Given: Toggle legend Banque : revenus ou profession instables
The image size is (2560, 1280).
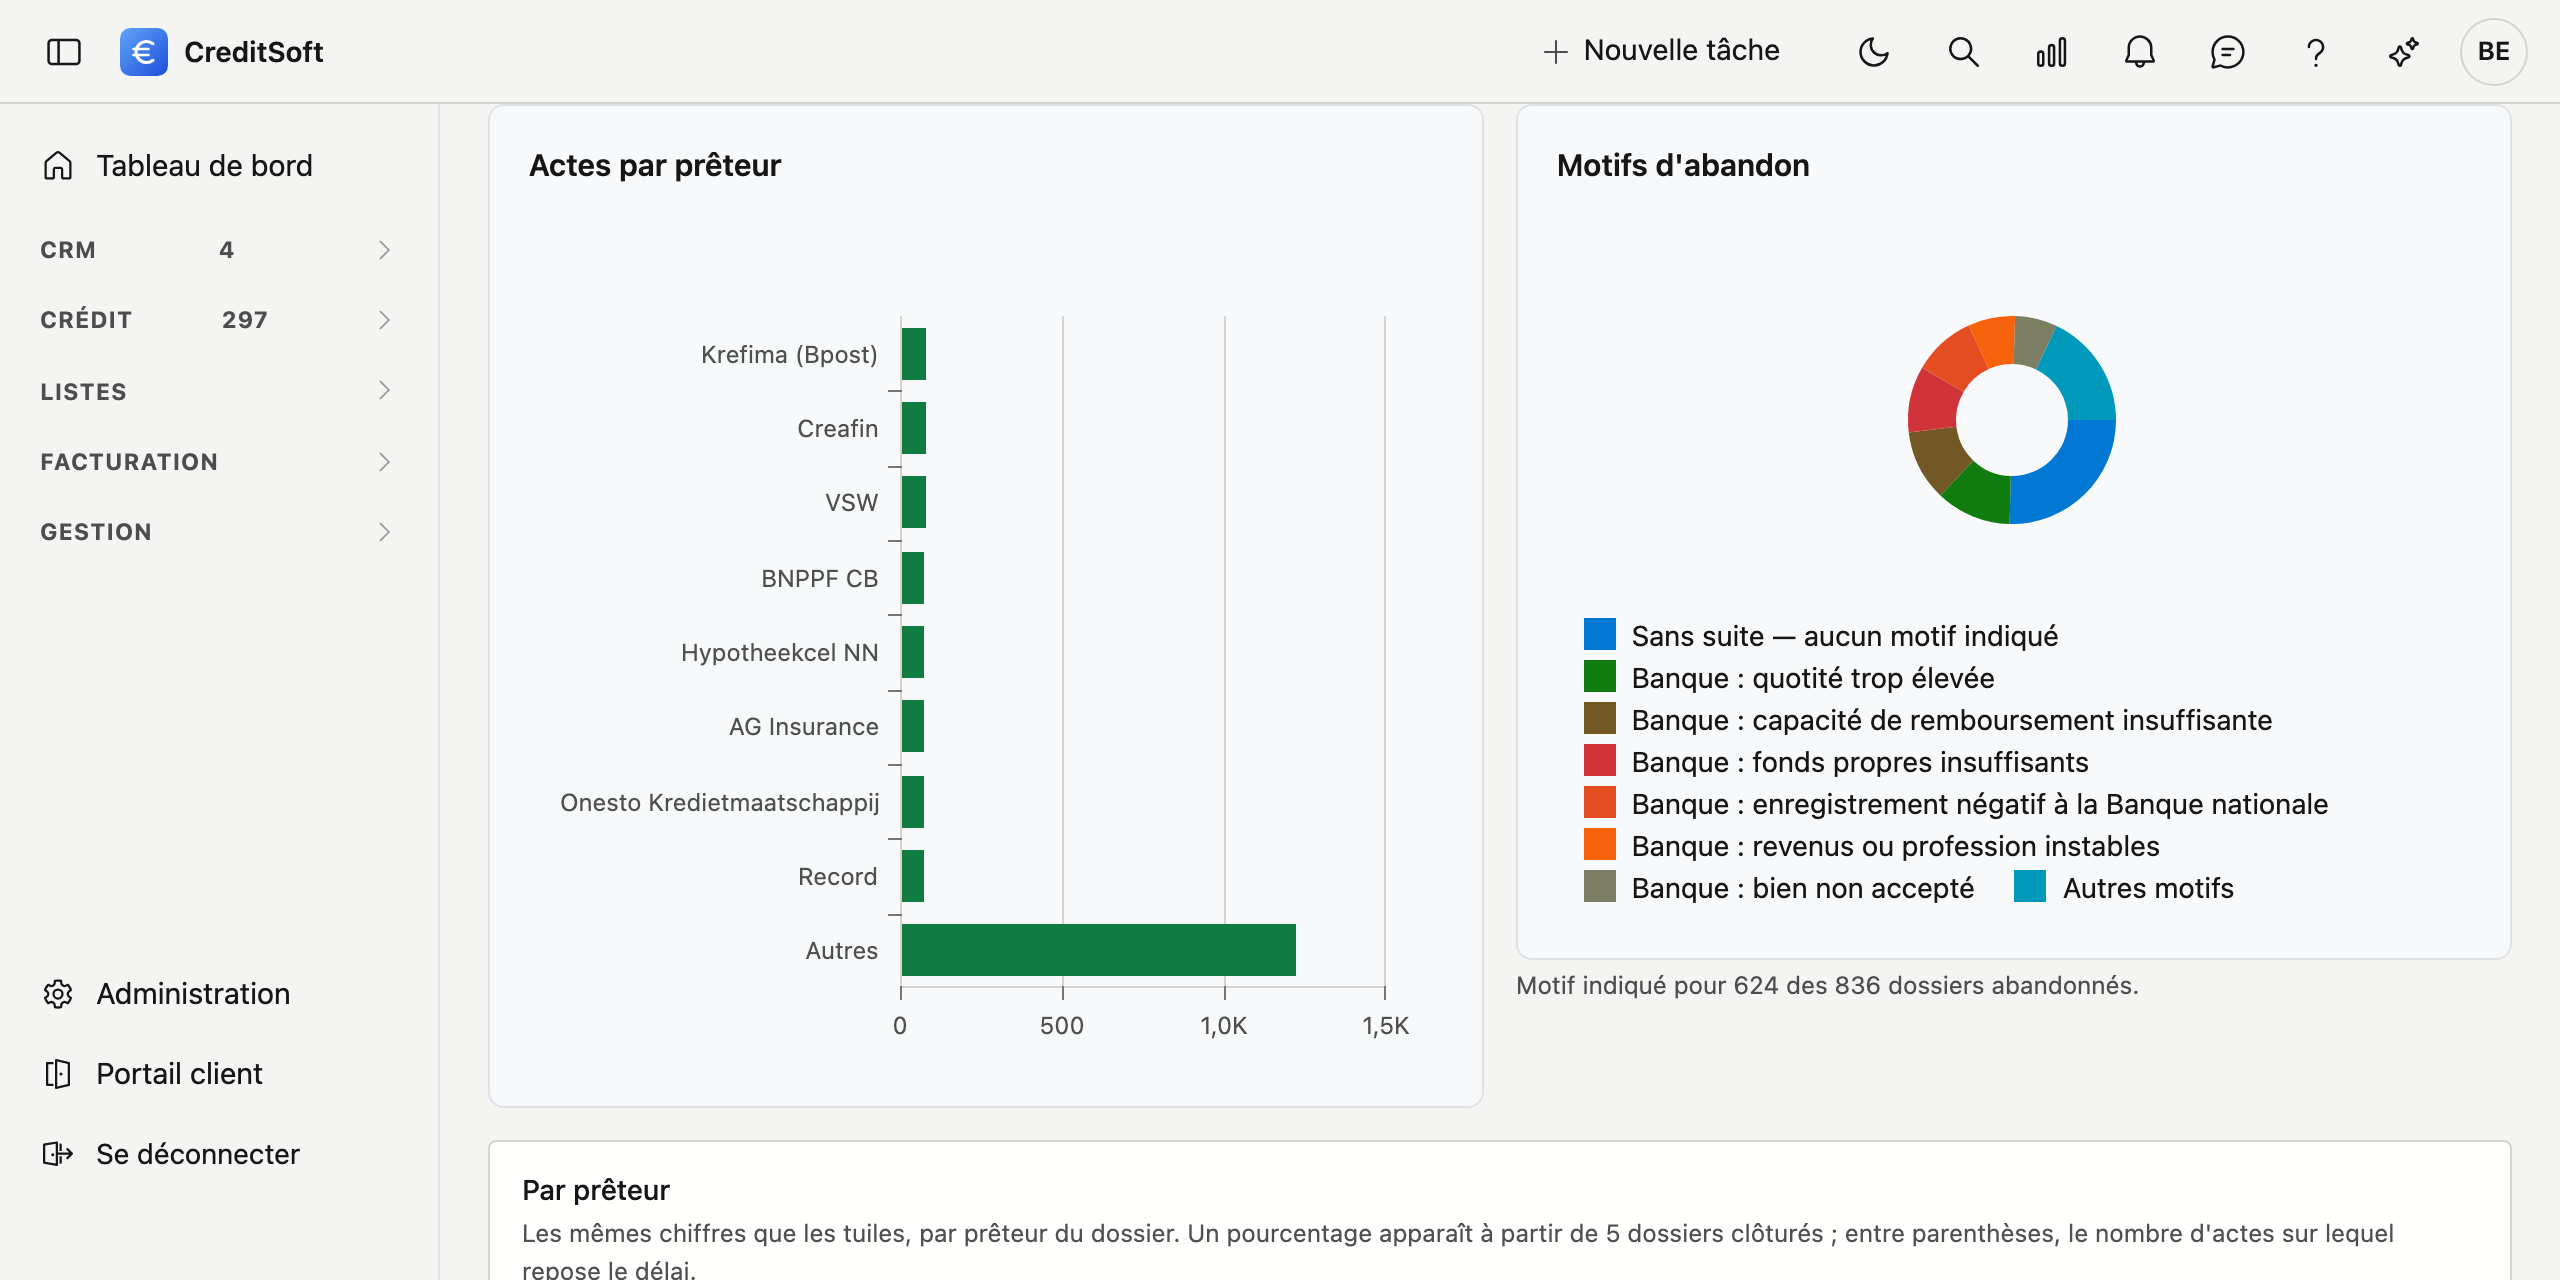Looking at the screenshot, I should (1872, 846).
